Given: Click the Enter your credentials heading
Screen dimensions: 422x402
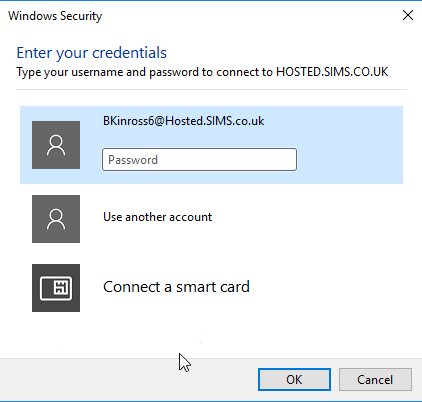Looking at the screenshot, I should pos(92,53).
